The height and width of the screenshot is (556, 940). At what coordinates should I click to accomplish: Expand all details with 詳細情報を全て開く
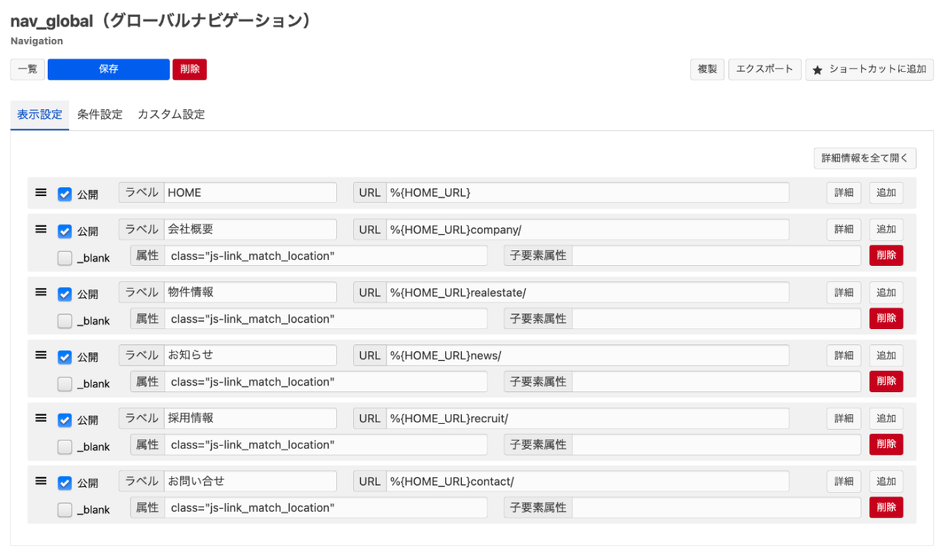click(x=864, y=158)
